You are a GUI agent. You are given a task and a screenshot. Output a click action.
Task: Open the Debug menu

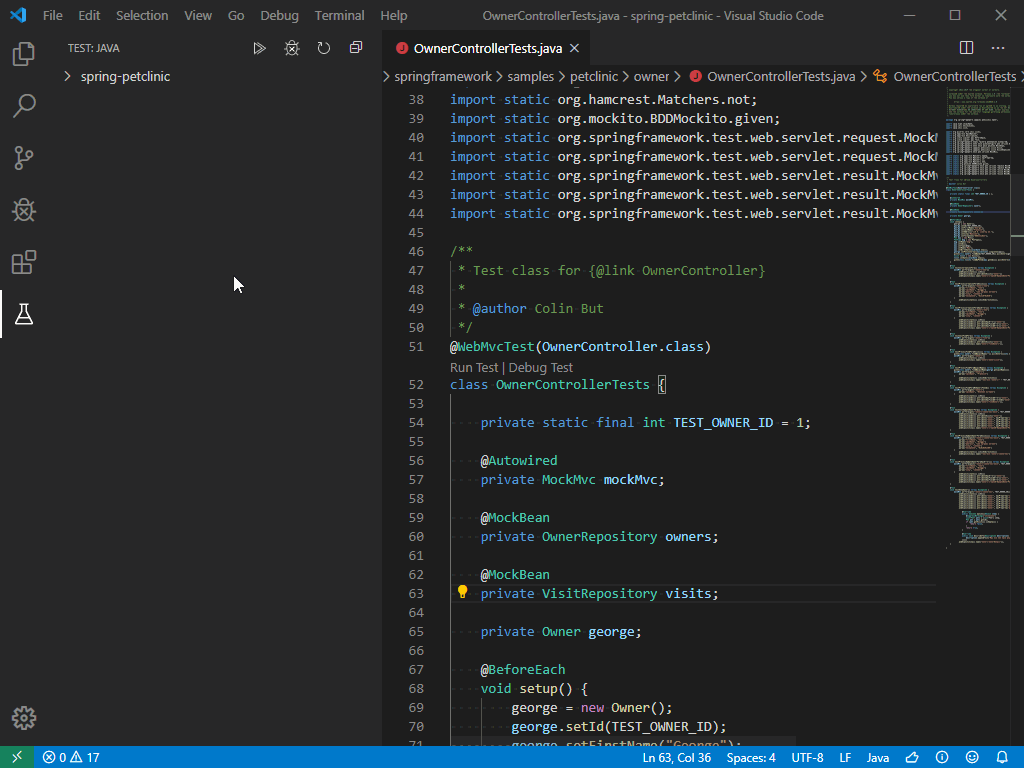280,16
